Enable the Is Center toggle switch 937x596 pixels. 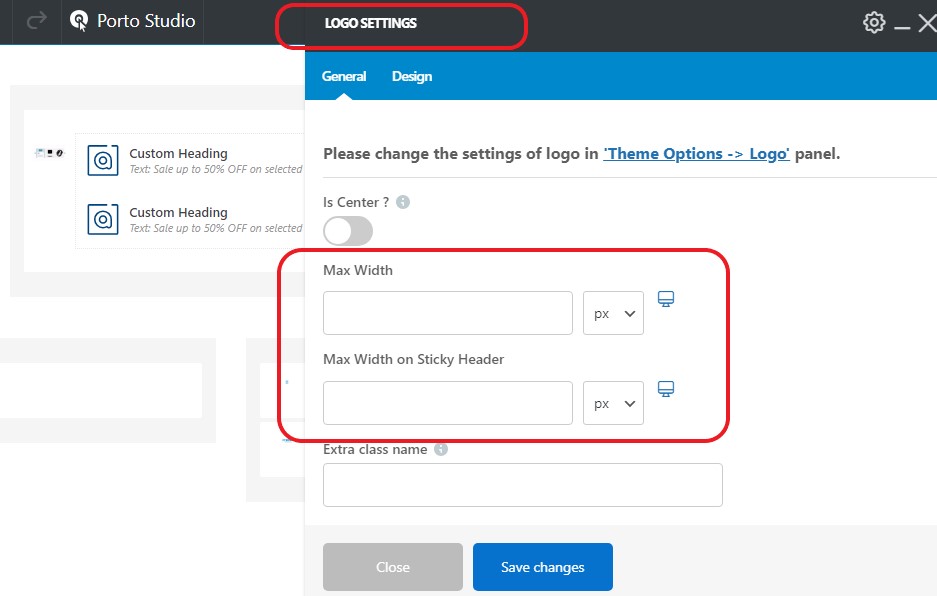(348, 231)
